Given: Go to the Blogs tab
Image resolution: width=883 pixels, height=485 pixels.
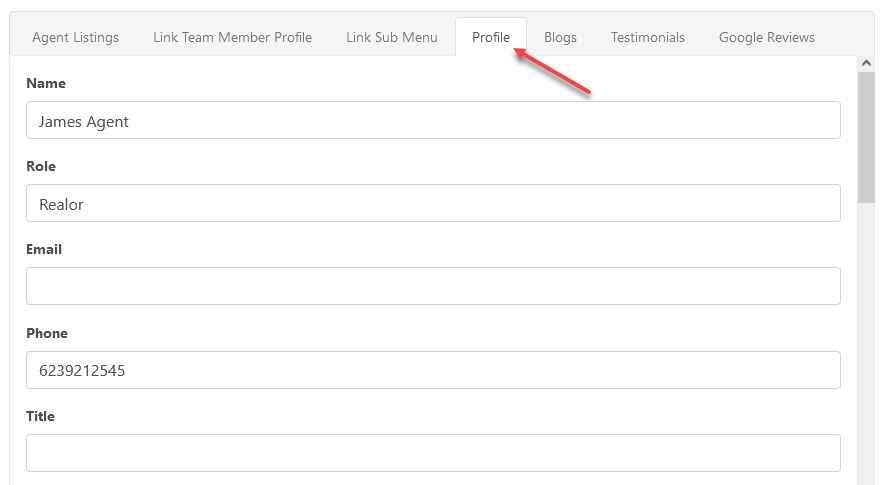Looking at the screenshot, I should pos(560,37).
